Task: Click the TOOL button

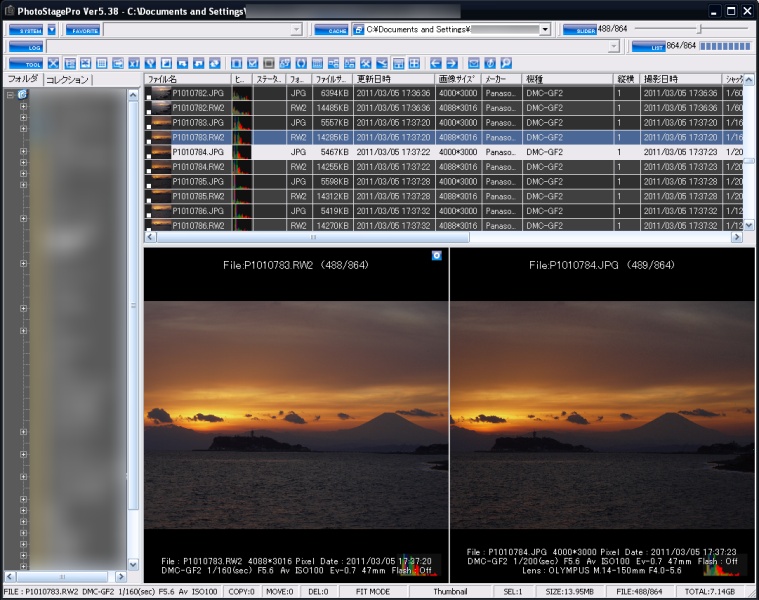Action: 26,63
